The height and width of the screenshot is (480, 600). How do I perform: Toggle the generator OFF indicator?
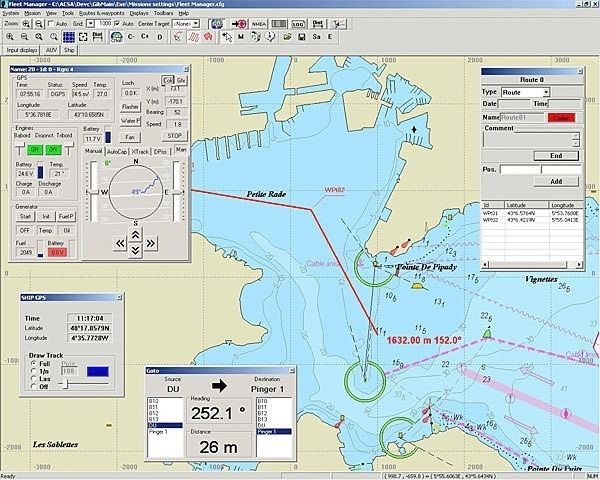click(x=25, y=230)
